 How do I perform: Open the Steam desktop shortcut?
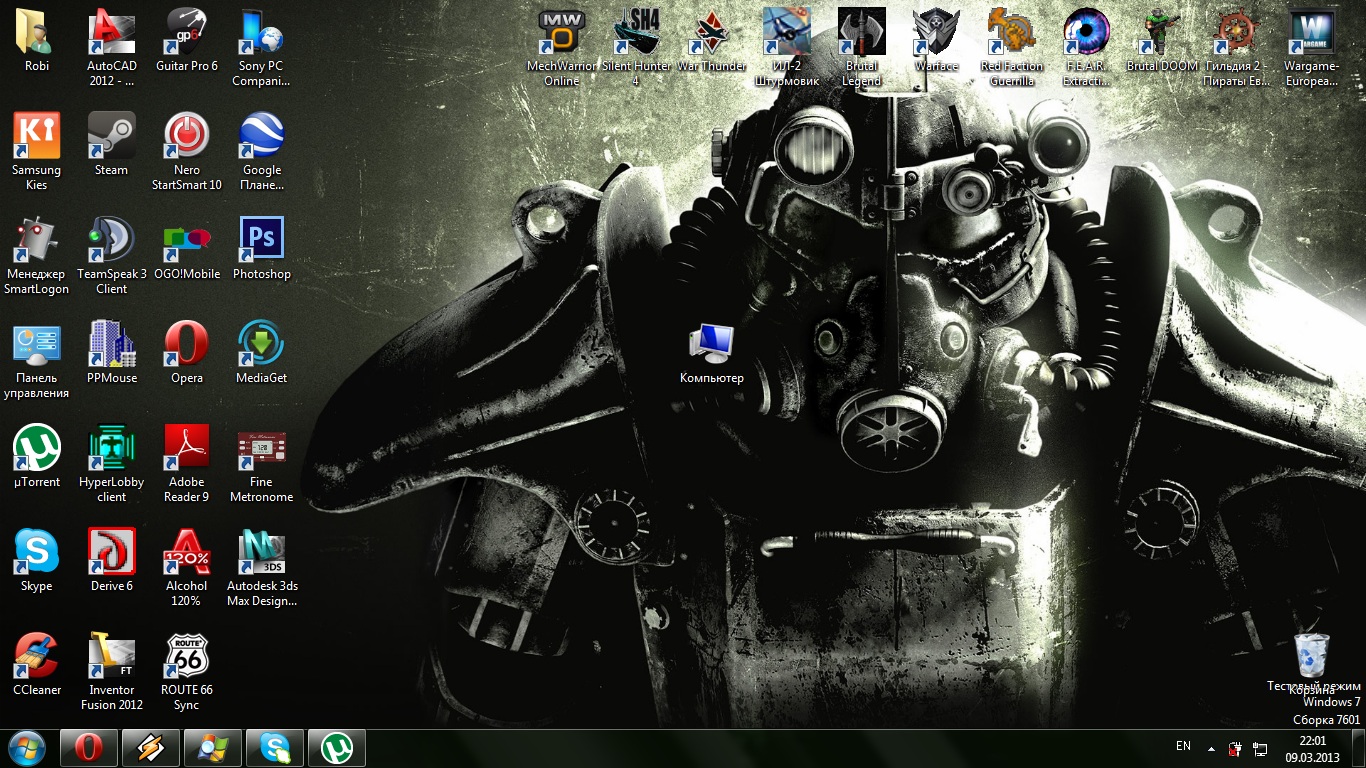111,136
